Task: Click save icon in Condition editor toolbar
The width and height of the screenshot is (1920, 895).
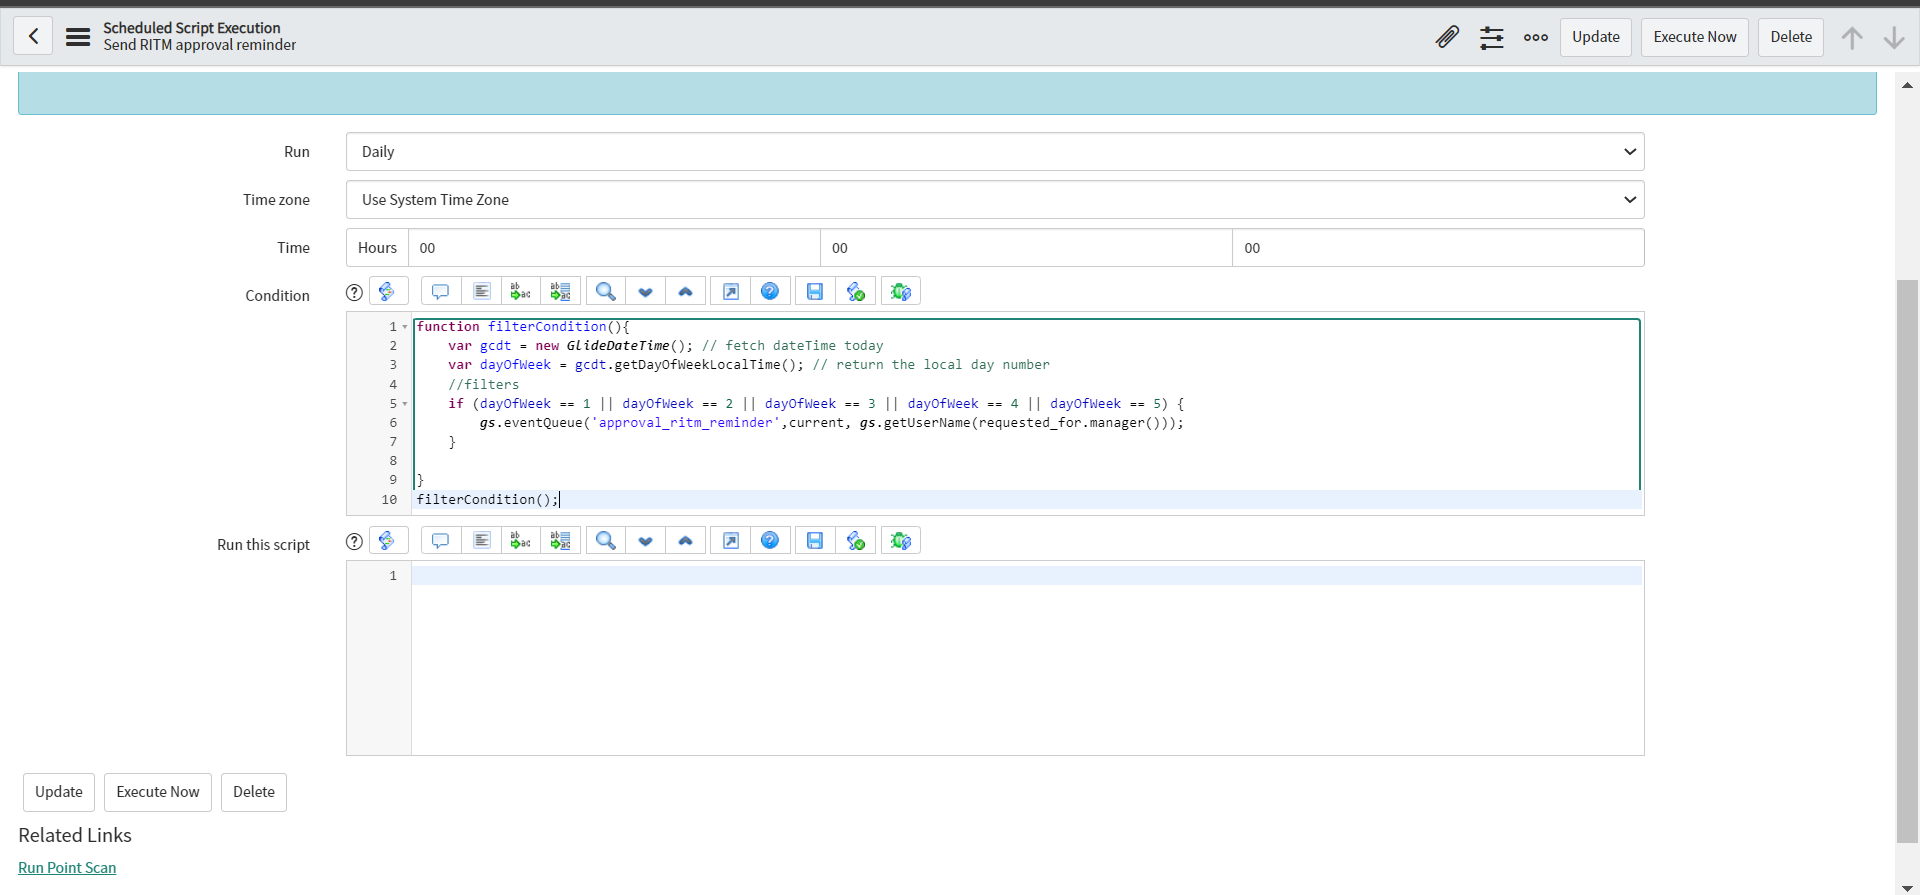Action: tap(815, 291)
